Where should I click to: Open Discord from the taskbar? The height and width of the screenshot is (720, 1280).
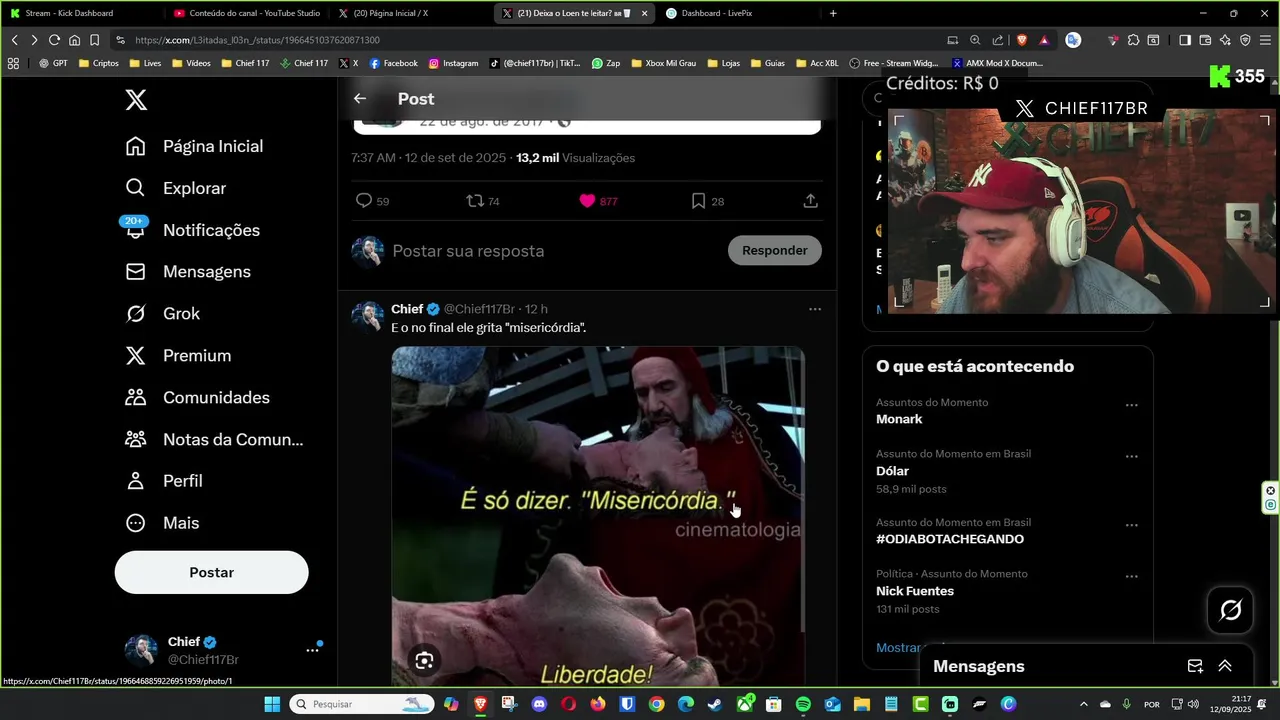[540, 704]
